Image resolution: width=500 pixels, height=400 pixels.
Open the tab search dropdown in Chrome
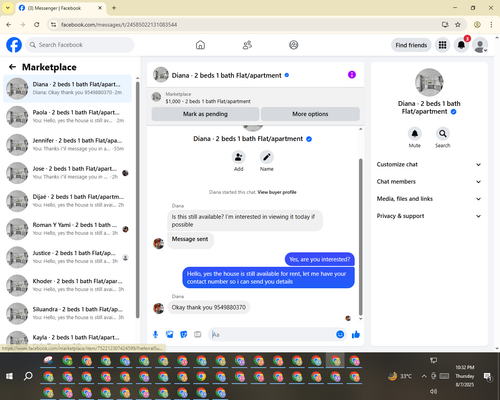(x=8, y=8)
